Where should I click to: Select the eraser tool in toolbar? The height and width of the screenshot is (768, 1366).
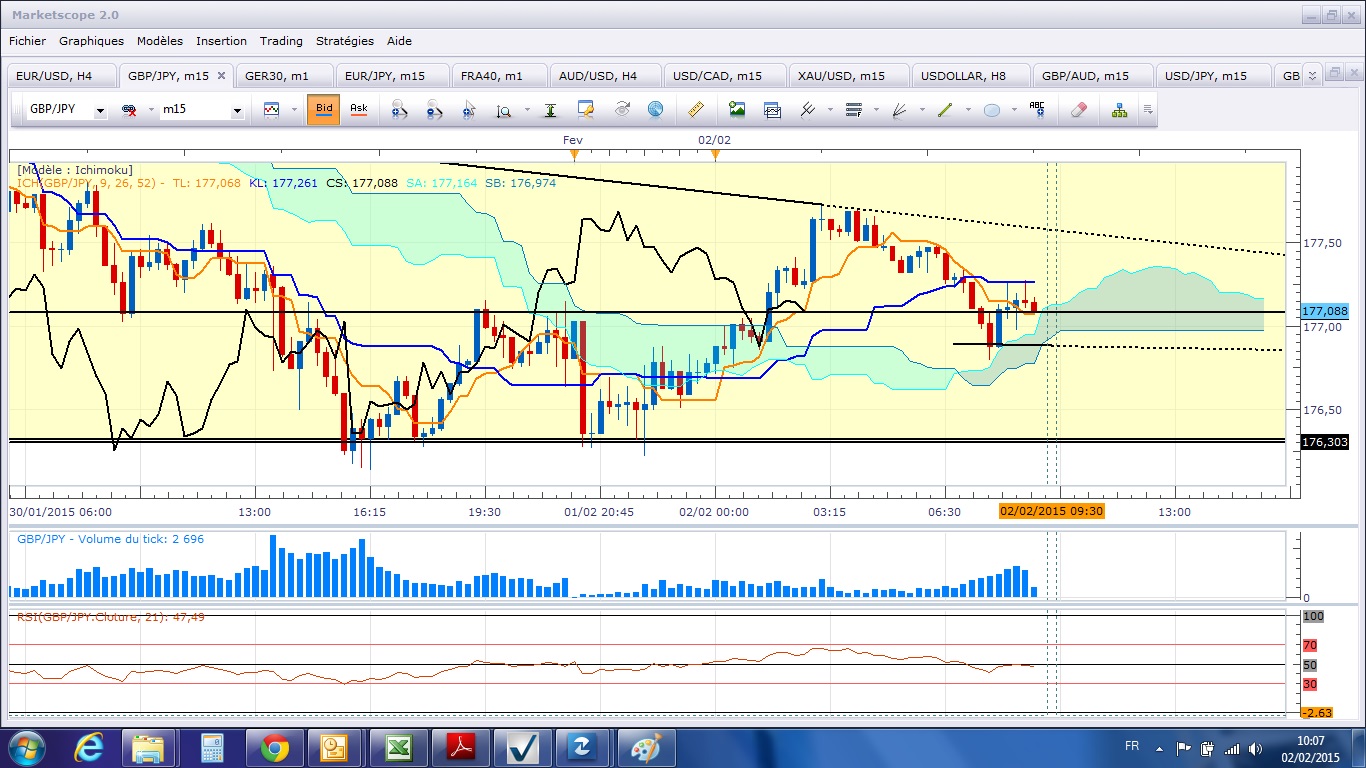pyautogui.click(x=1077, y=110)
